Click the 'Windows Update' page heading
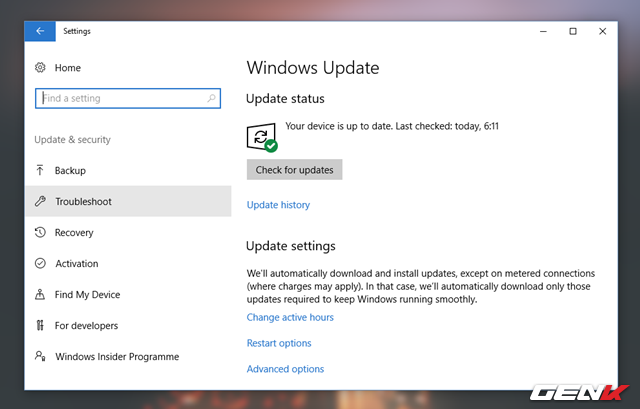This screenshot has height=409, width=640. pos(313,68)
